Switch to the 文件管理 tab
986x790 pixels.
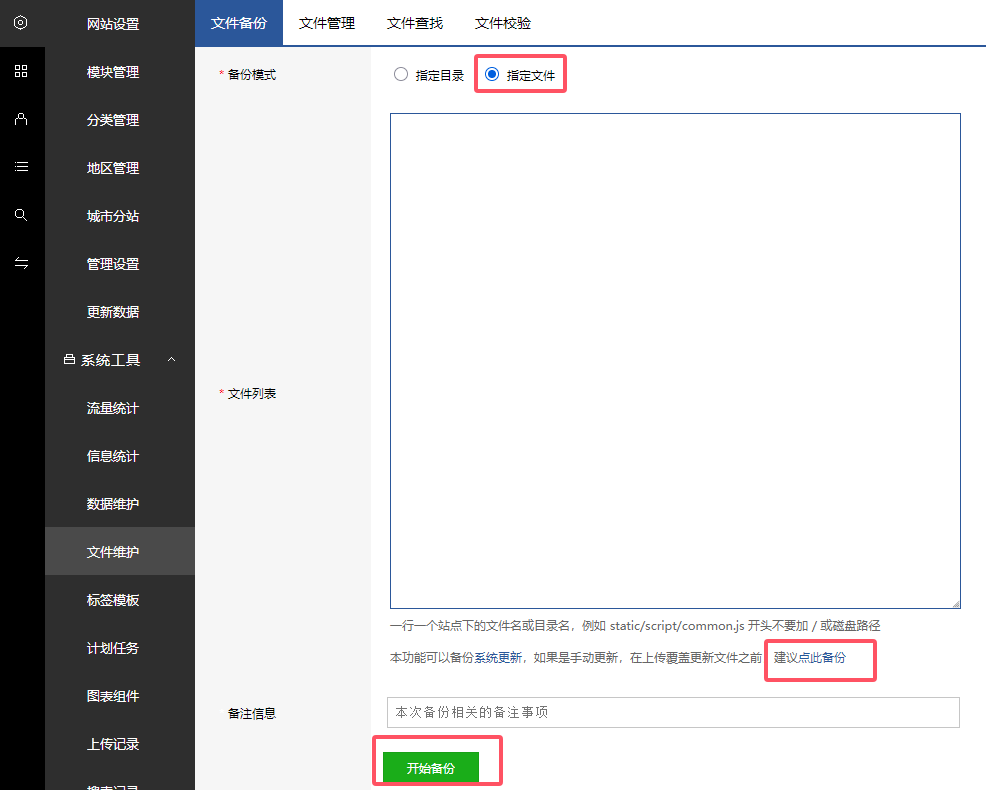pos(327,23)
